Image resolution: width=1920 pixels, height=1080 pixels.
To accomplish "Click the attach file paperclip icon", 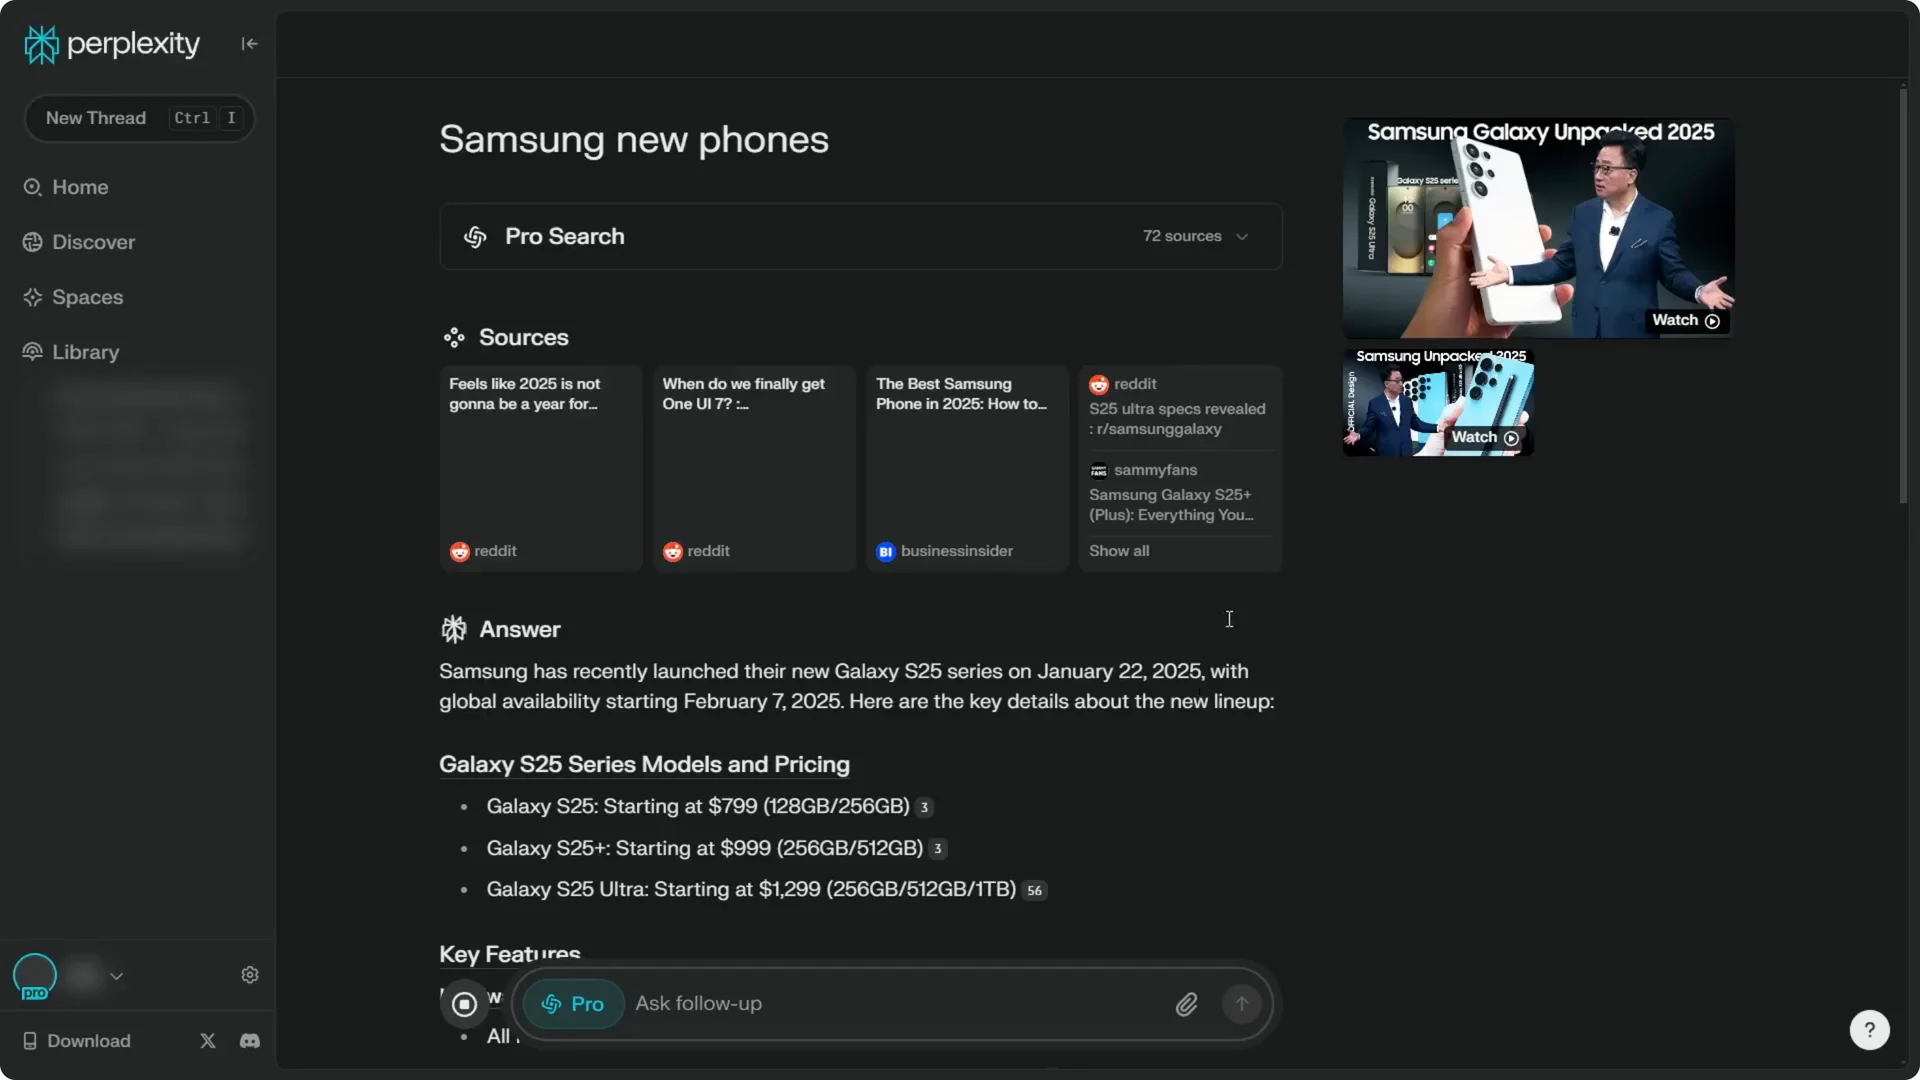I will coord(1186,1004).
